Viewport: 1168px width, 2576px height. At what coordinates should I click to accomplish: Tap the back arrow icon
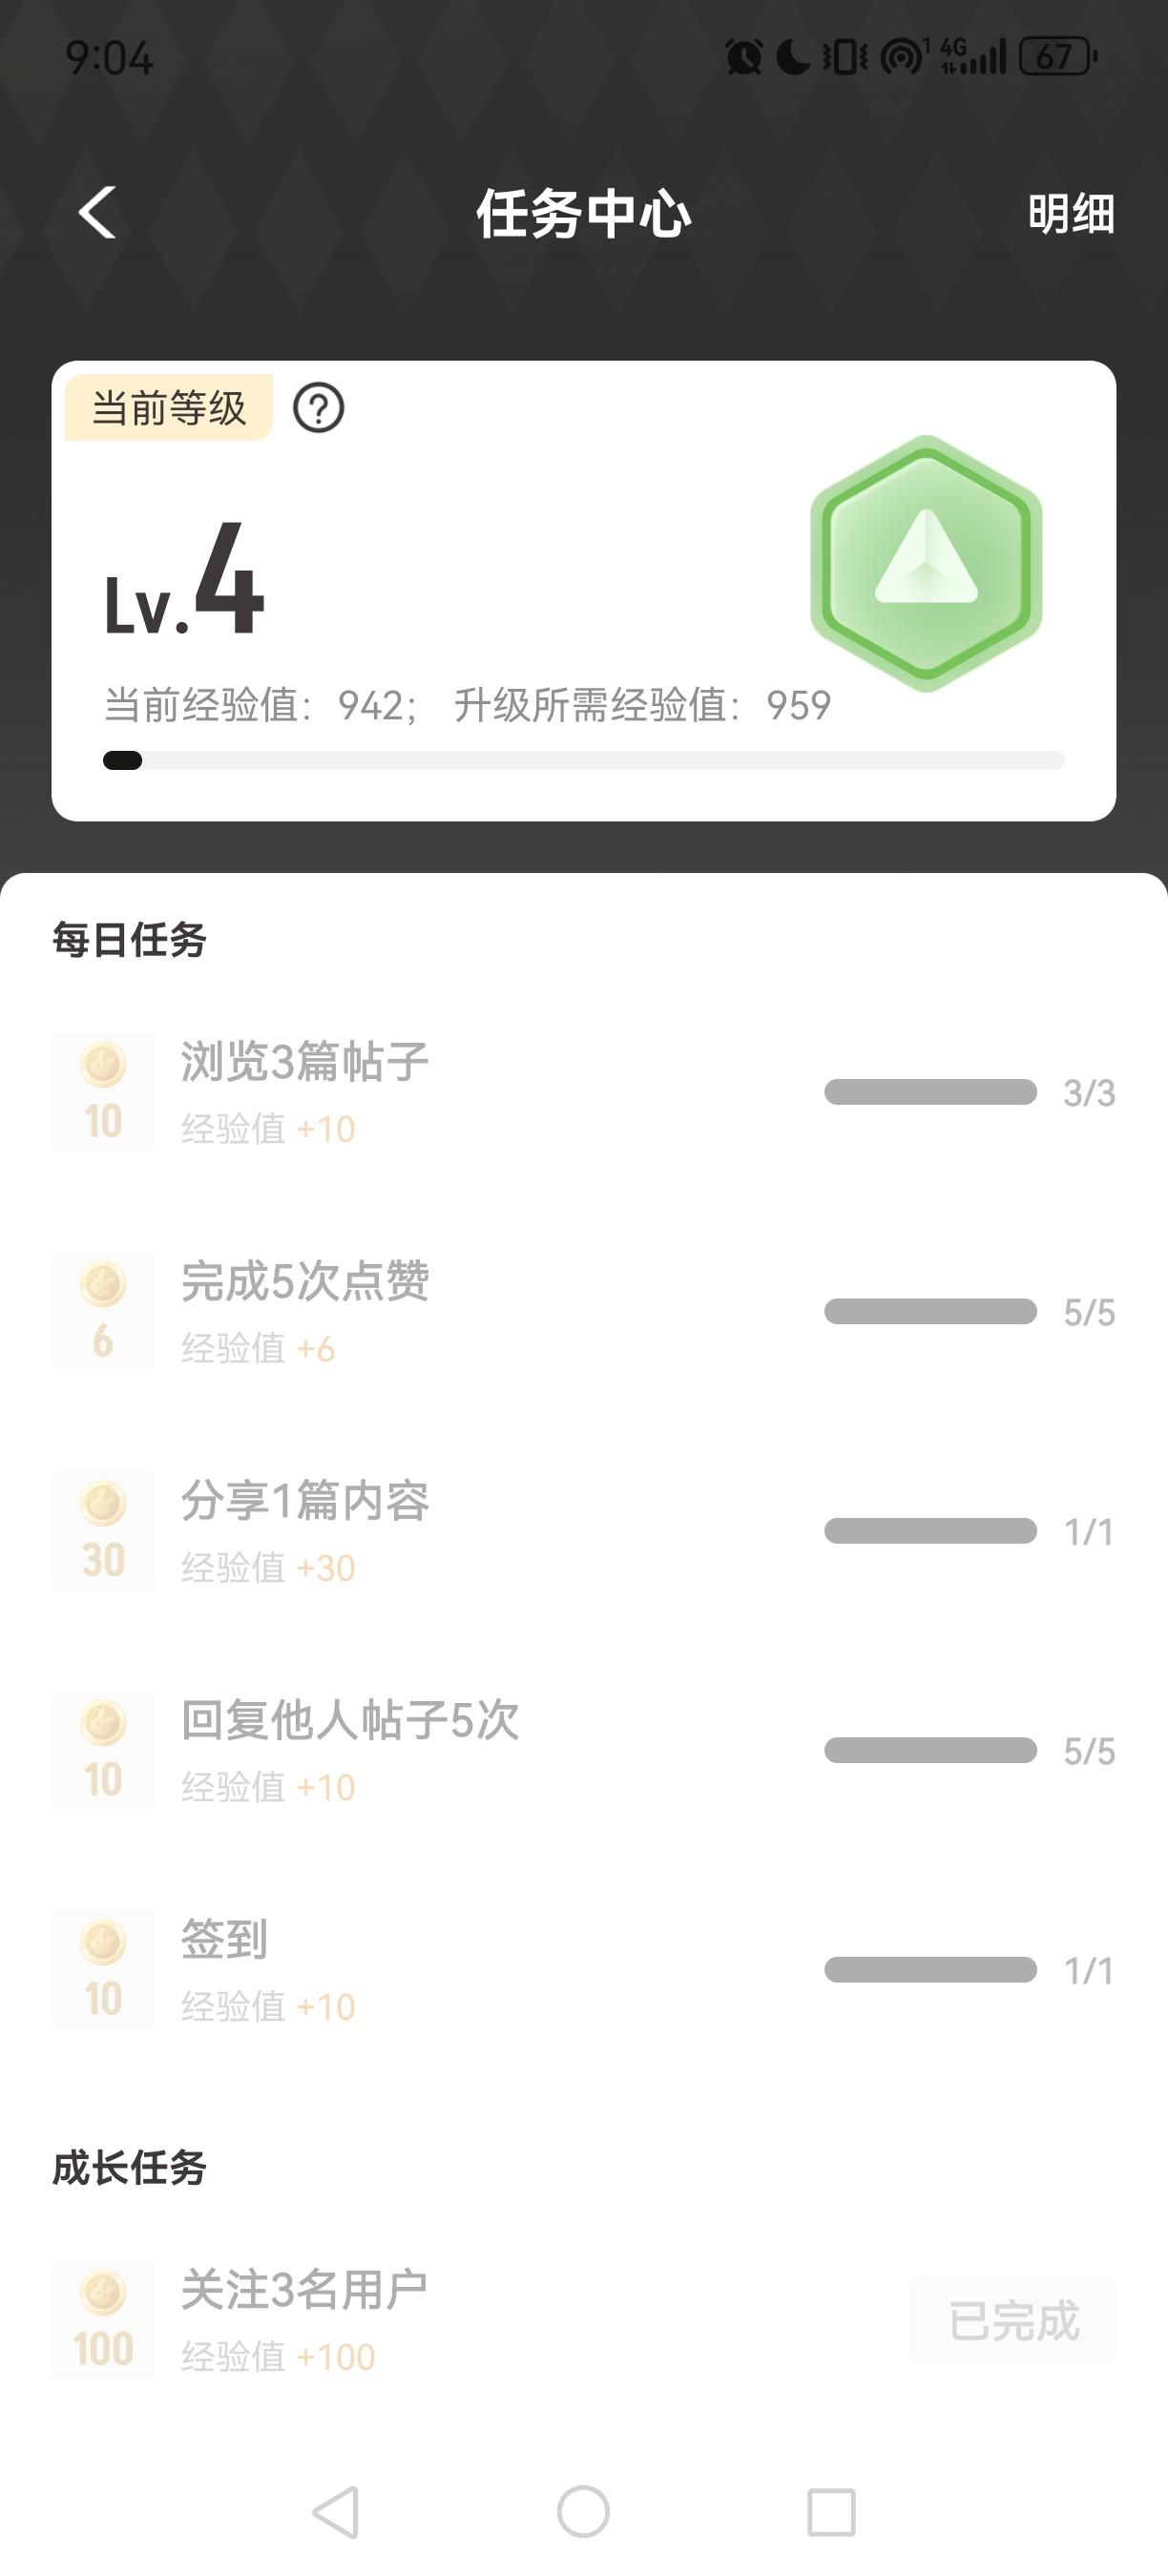[97, 213]
